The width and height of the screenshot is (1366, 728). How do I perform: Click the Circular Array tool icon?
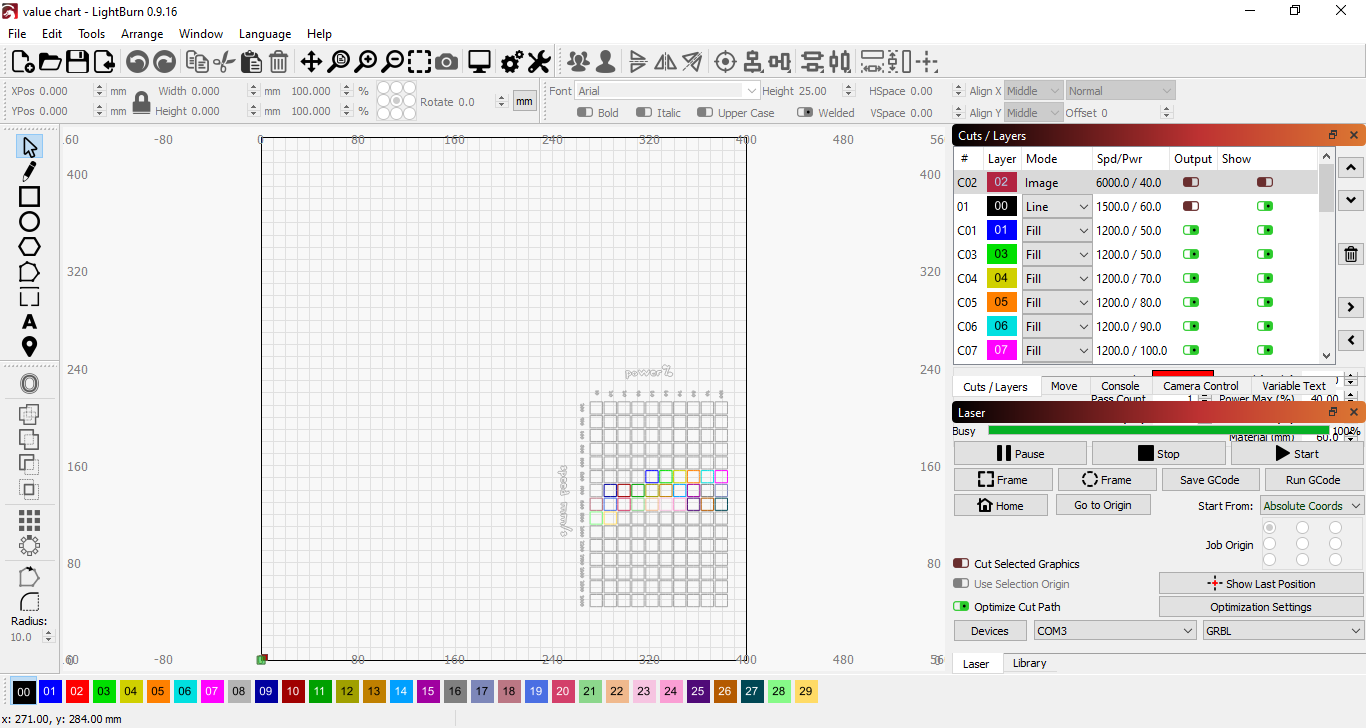[x=30, y=546]
